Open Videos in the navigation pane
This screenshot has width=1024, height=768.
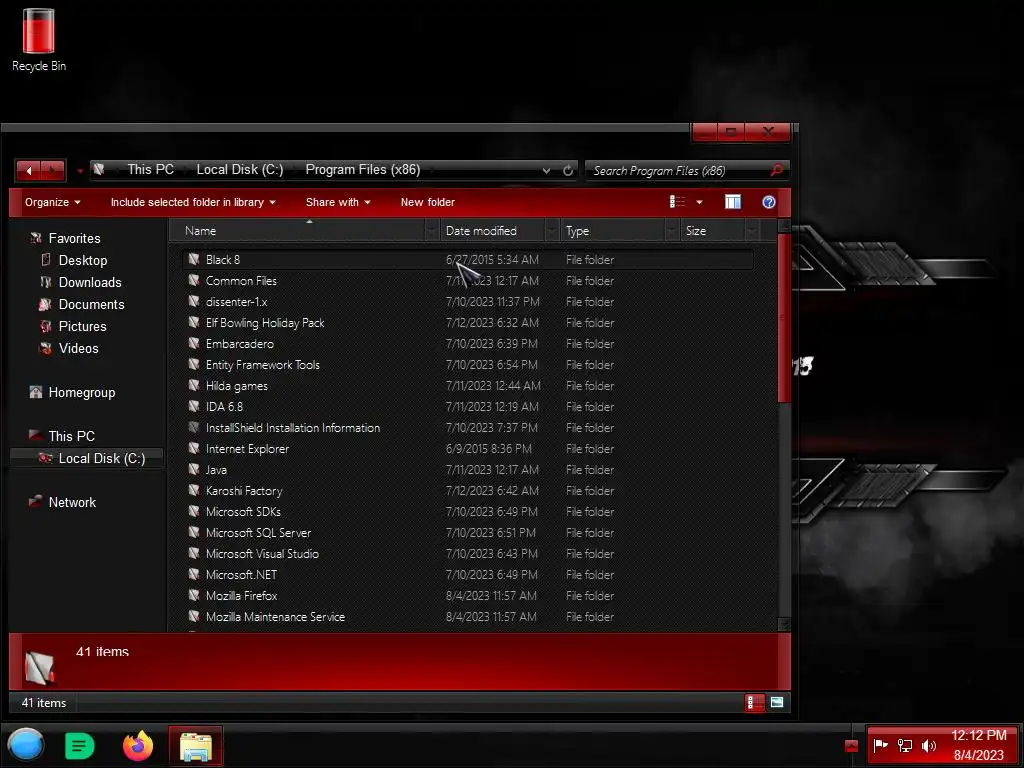click(x=78, y=349)
